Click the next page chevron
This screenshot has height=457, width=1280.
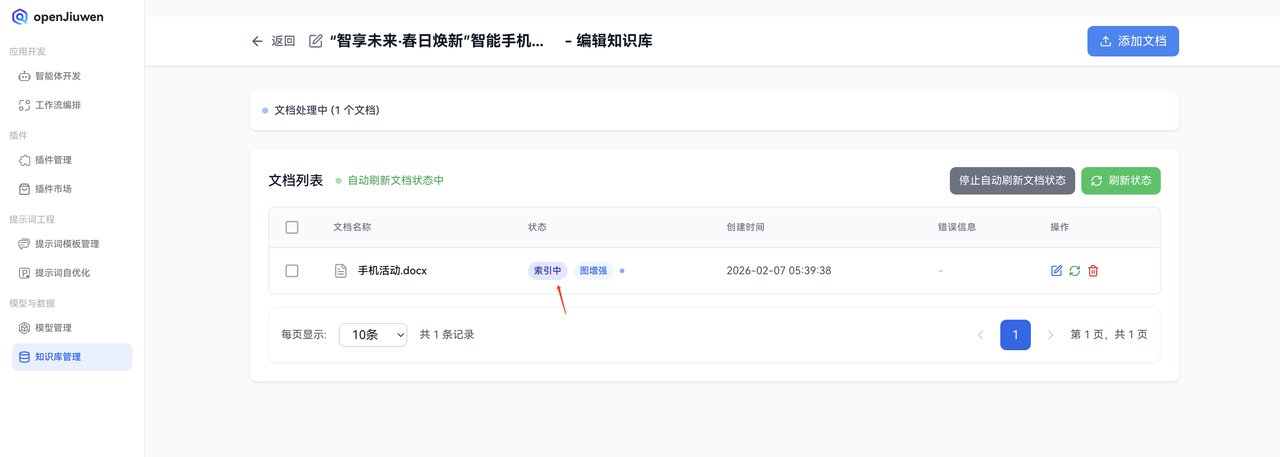click(x=1050, y=335)
